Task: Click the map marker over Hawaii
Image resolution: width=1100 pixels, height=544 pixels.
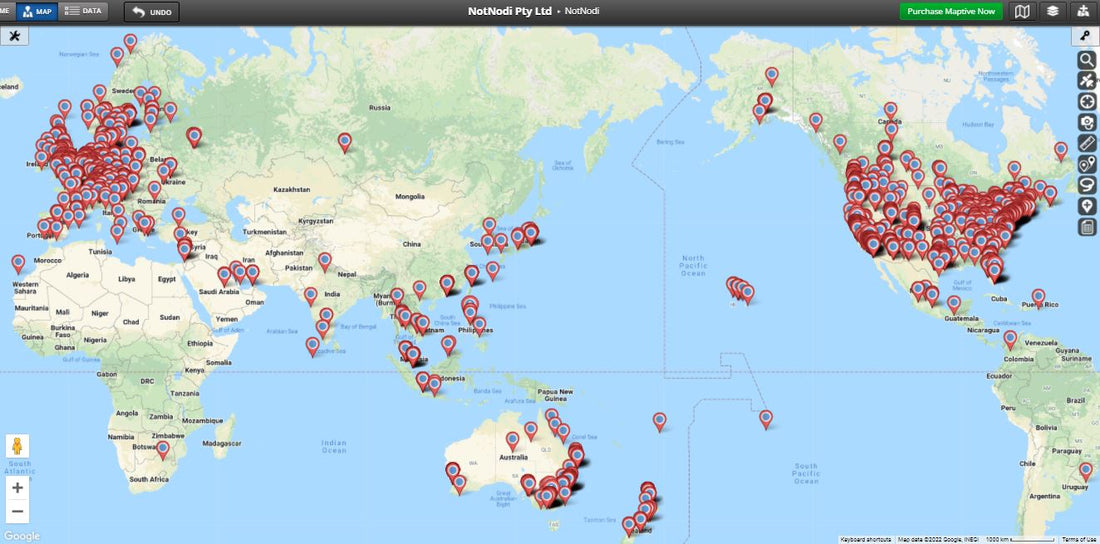Action: 740,289
